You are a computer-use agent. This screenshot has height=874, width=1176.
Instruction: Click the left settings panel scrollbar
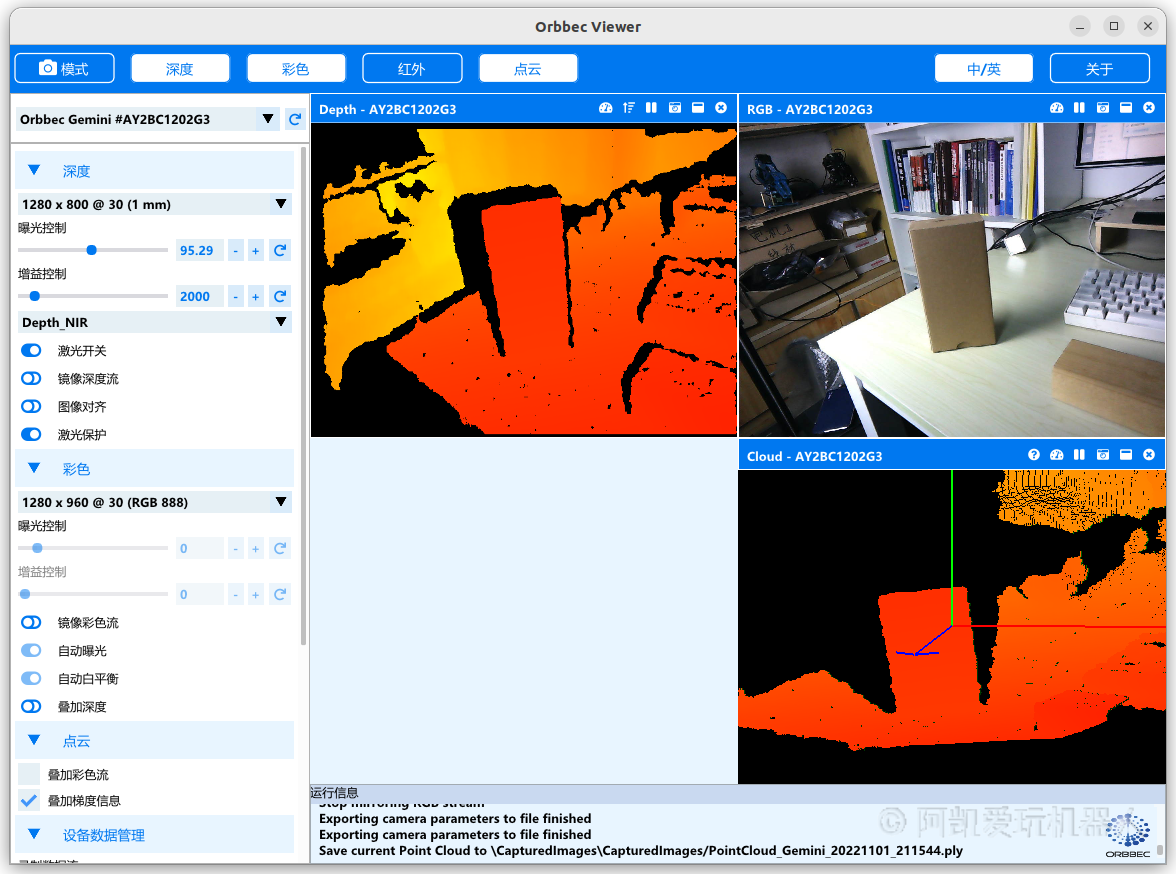(x=303, y=396)
